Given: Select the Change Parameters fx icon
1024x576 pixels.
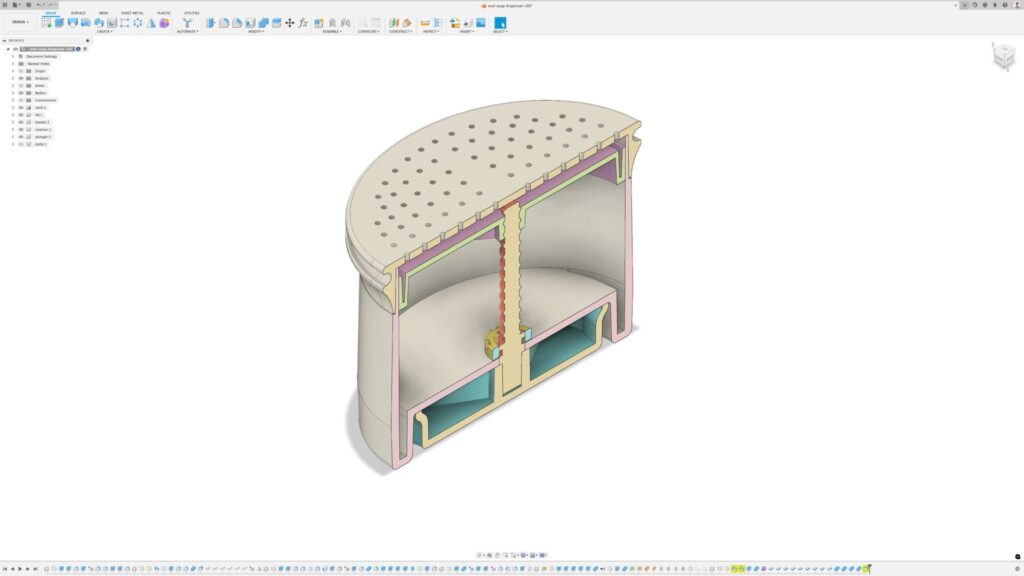Looking at the screenshot, I should 303,23.
